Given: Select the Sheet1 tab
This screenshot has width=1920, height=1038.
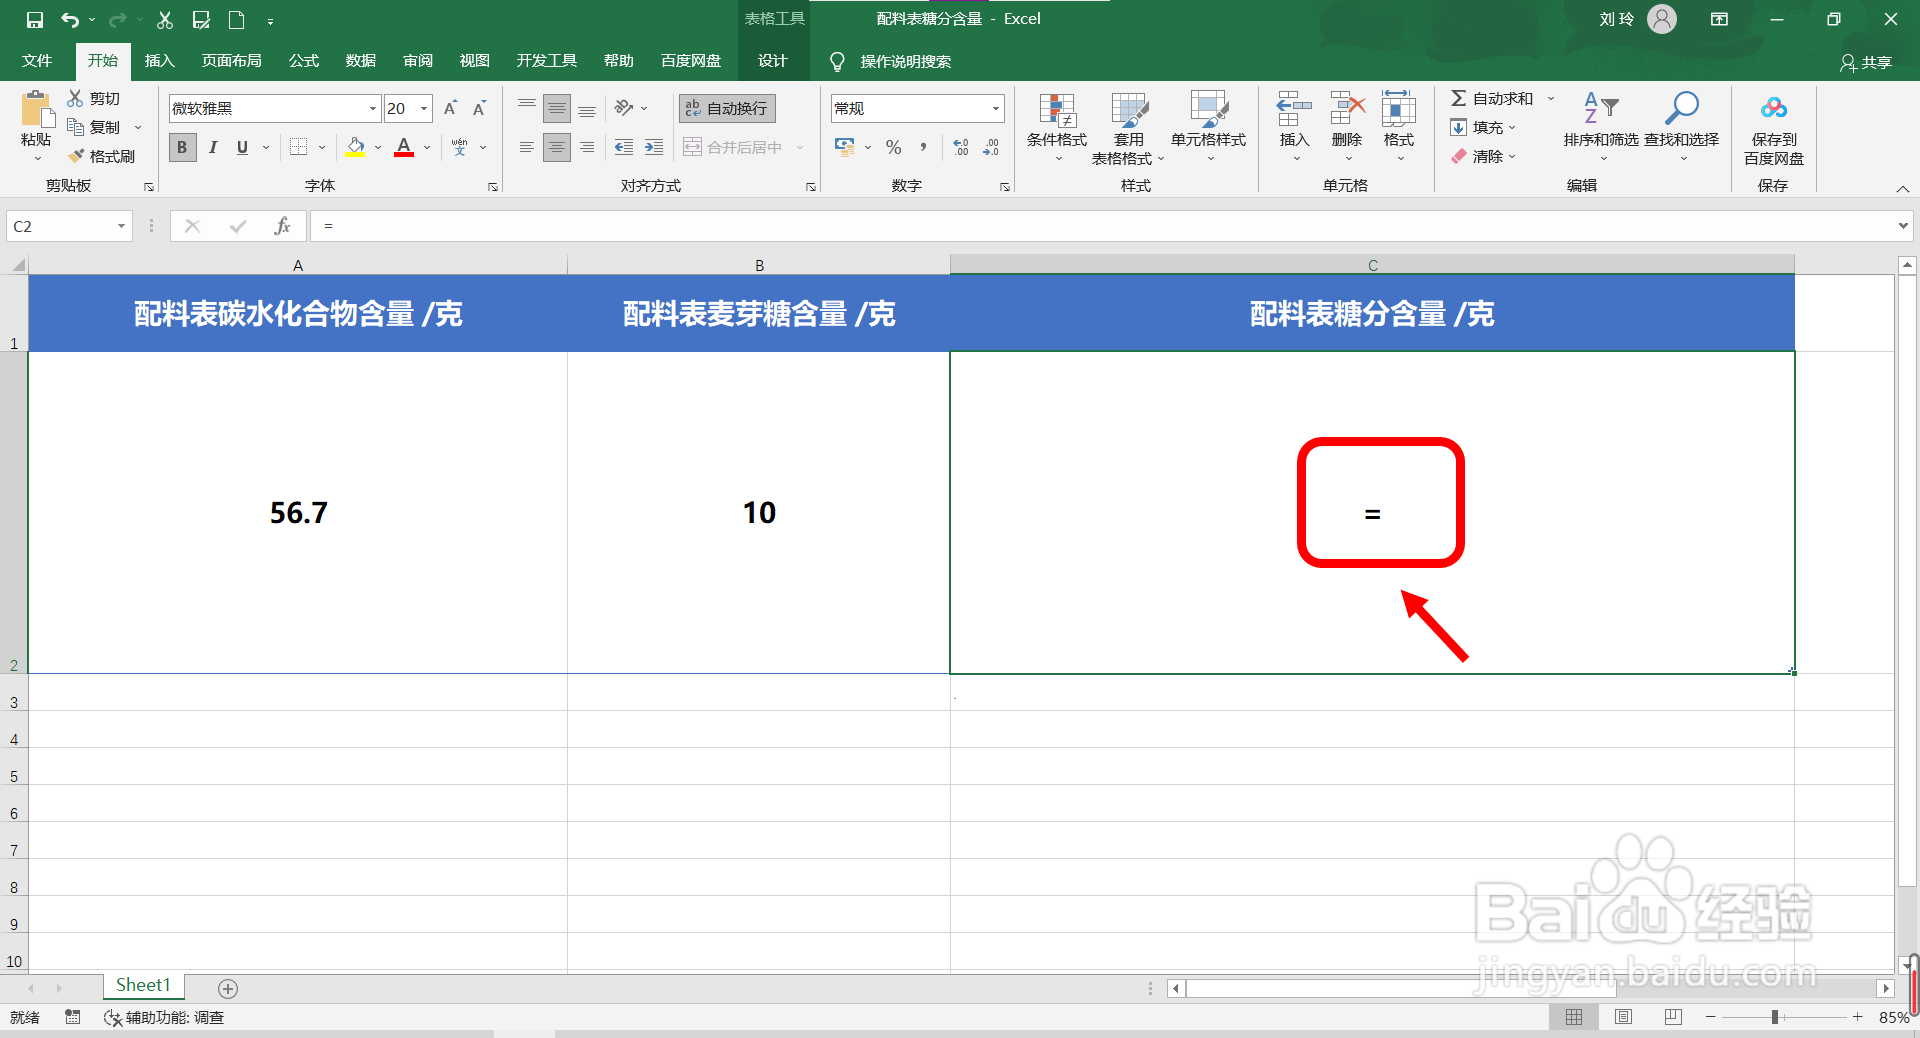Looking at the screenshot, I should pos(143,985).
